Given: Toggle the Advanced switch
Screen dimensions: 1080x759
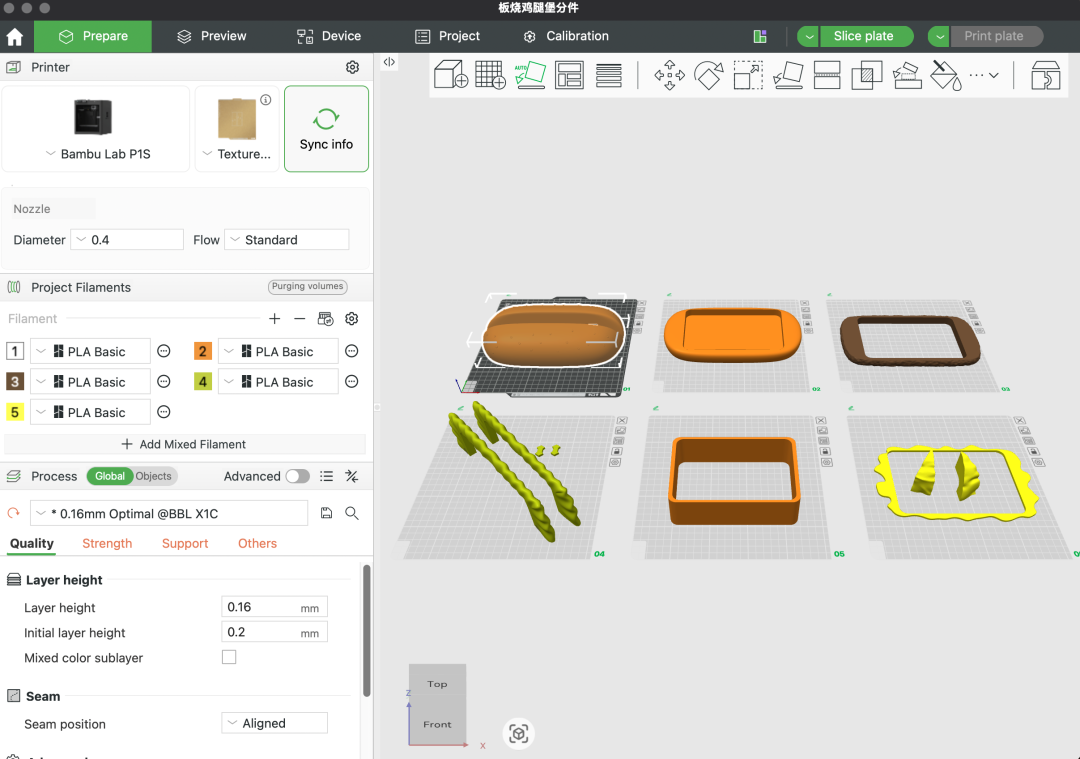Looking at the screenshot, I should (298, 476).
